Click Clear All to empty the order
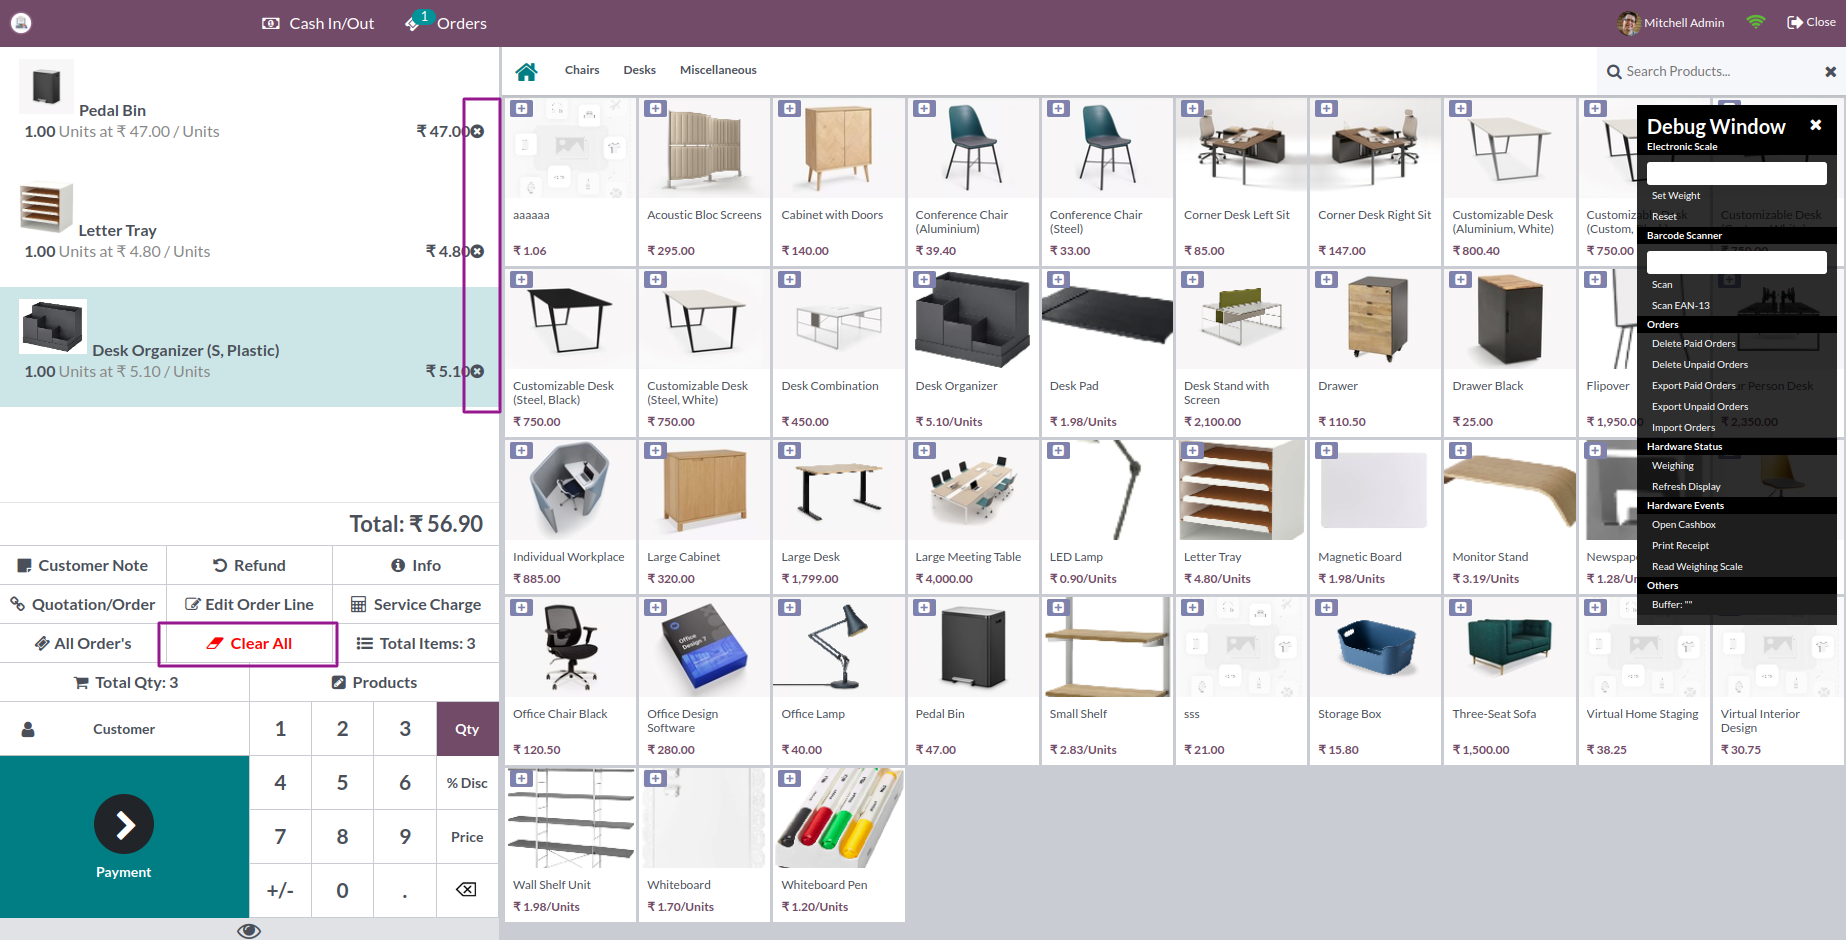This screenshot has width=1846, height=940. coord(248,643)
